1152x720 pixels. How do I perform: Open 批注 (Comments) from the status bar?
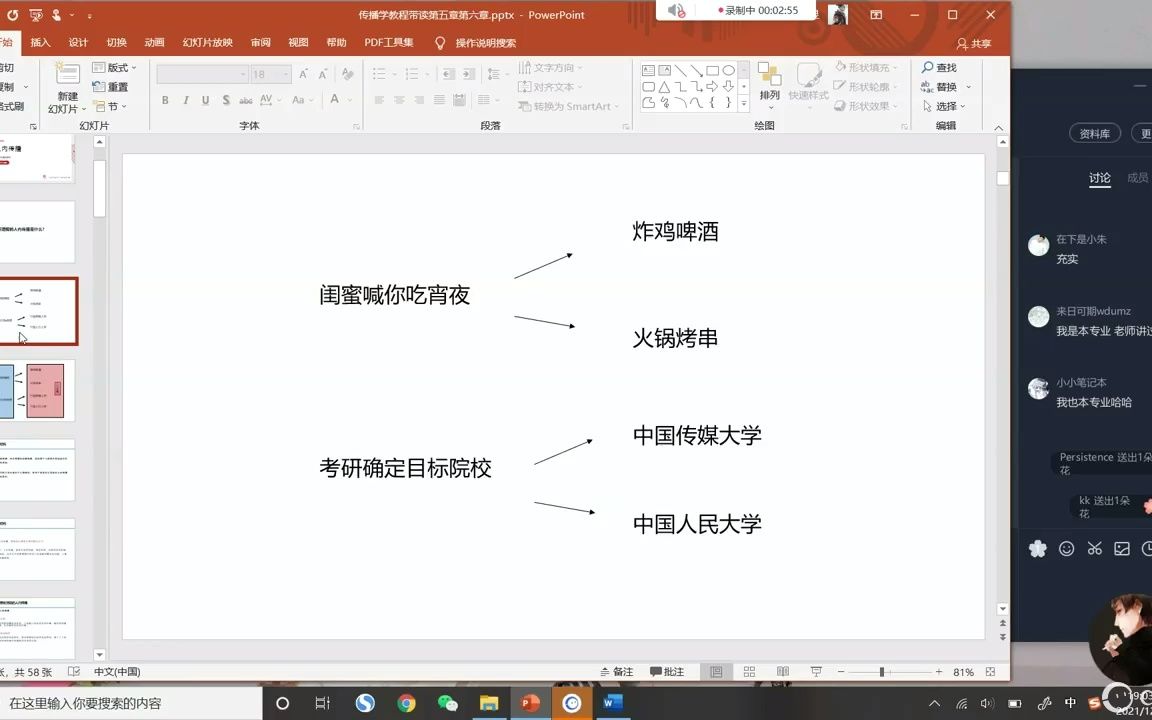666,671
